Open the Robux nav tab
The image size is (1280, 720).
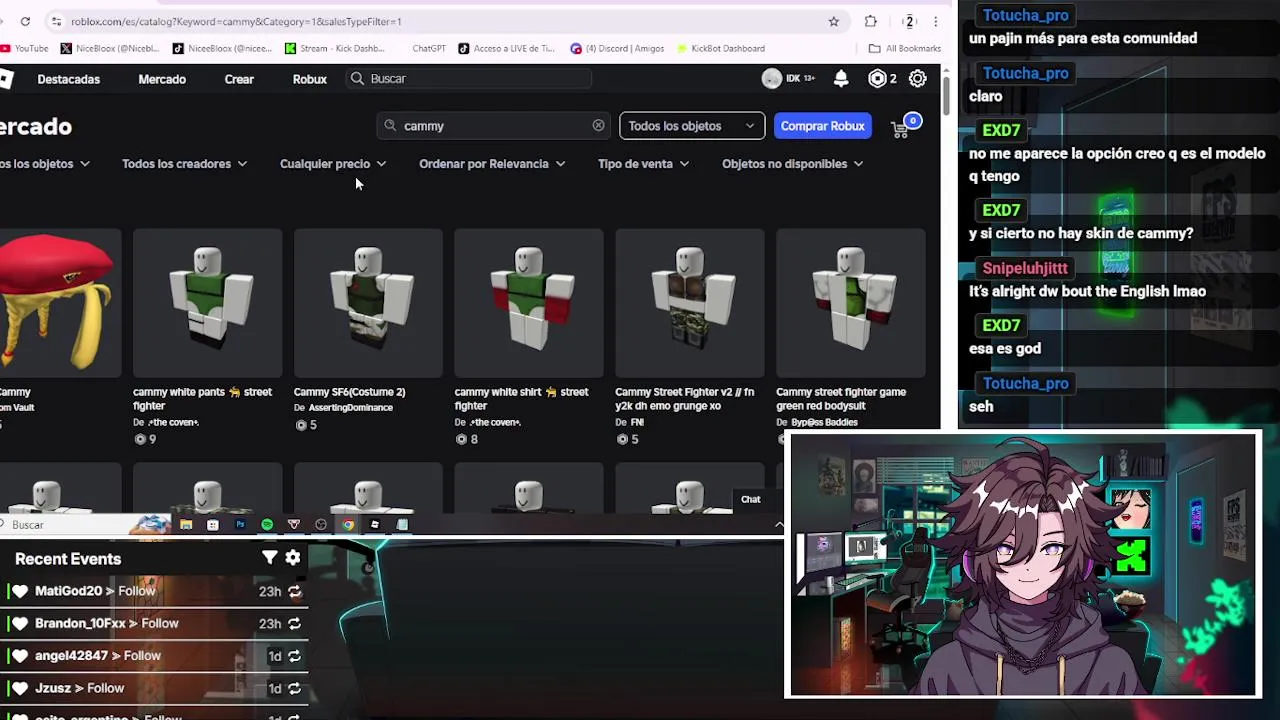coord(310,79)
